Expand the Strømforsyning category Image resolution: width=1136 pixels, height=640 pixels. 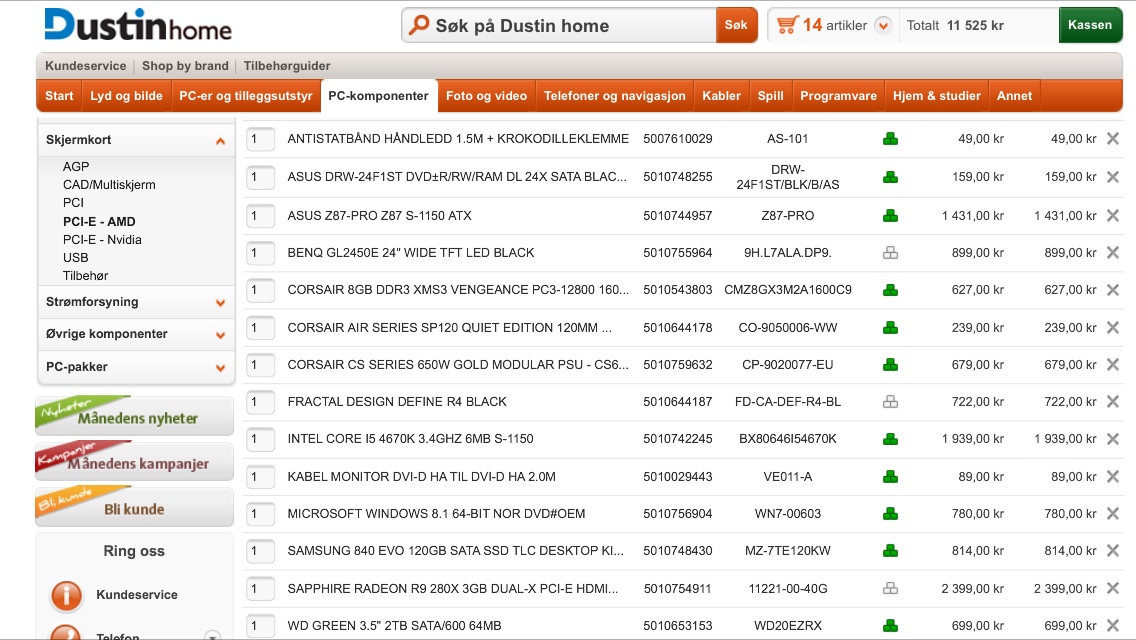click(x=220, y=303)
